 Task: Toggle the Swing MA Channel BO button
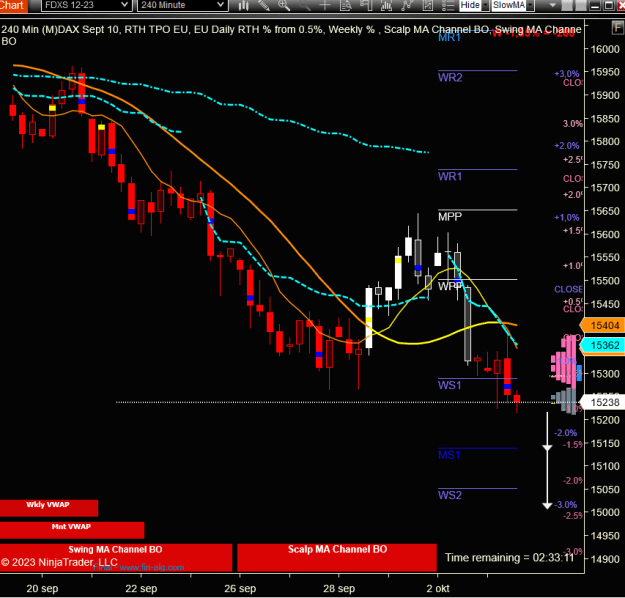116,557
